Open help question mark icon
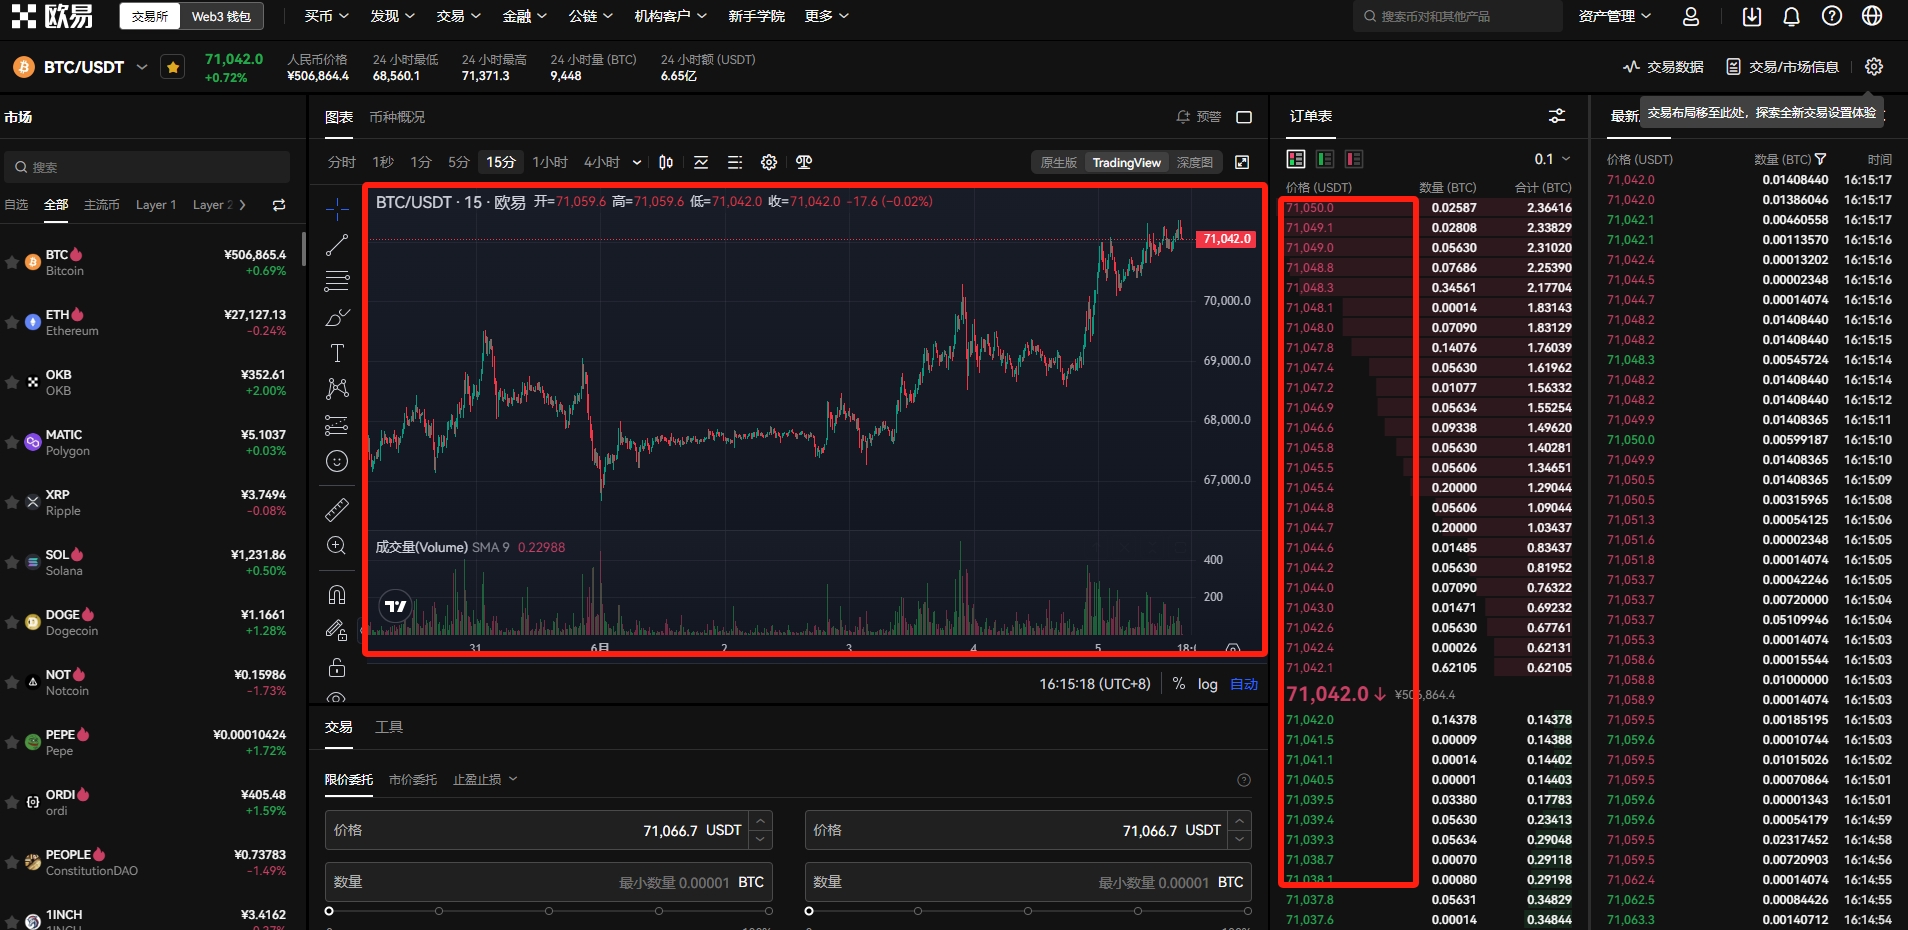The image size is (1908, 930). [1832, 16]
